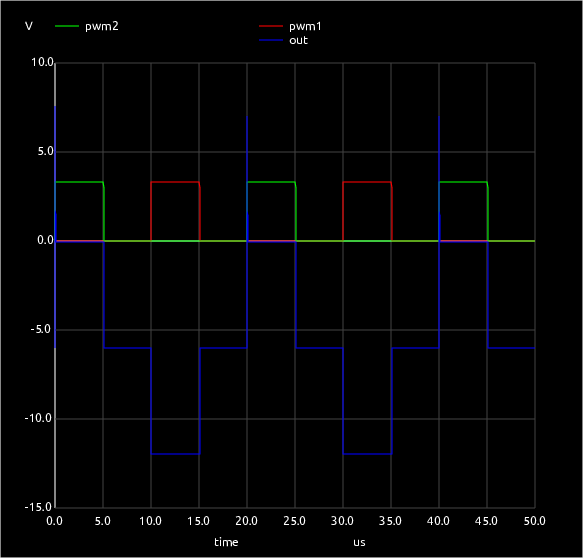Click the time axis label
This screenshot has width=583, height=558.
pyautogui.click(x=226, y=542)
